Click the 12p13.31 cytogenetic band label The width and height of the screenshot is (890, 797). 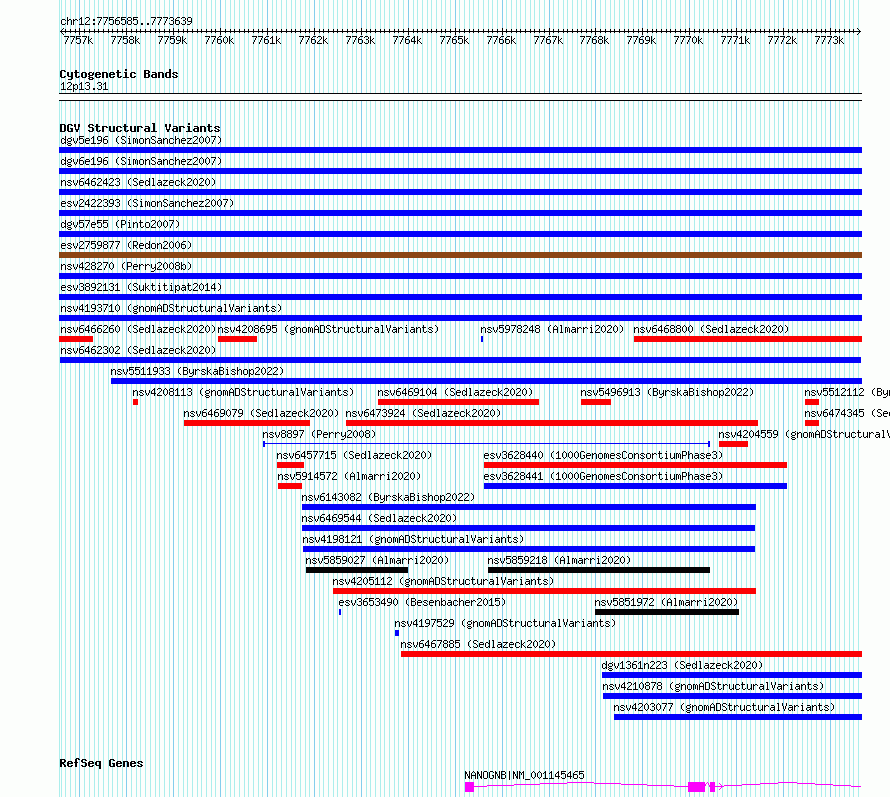(x=84, y=86)
